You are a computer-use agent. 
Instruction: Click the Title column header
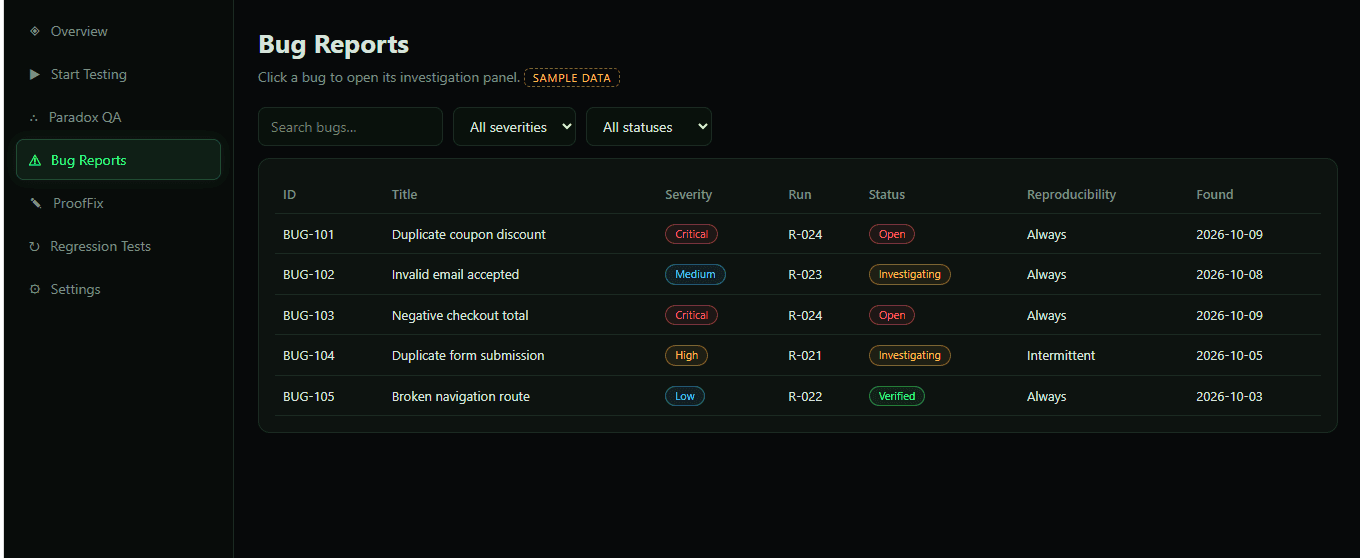click(405, 195)
